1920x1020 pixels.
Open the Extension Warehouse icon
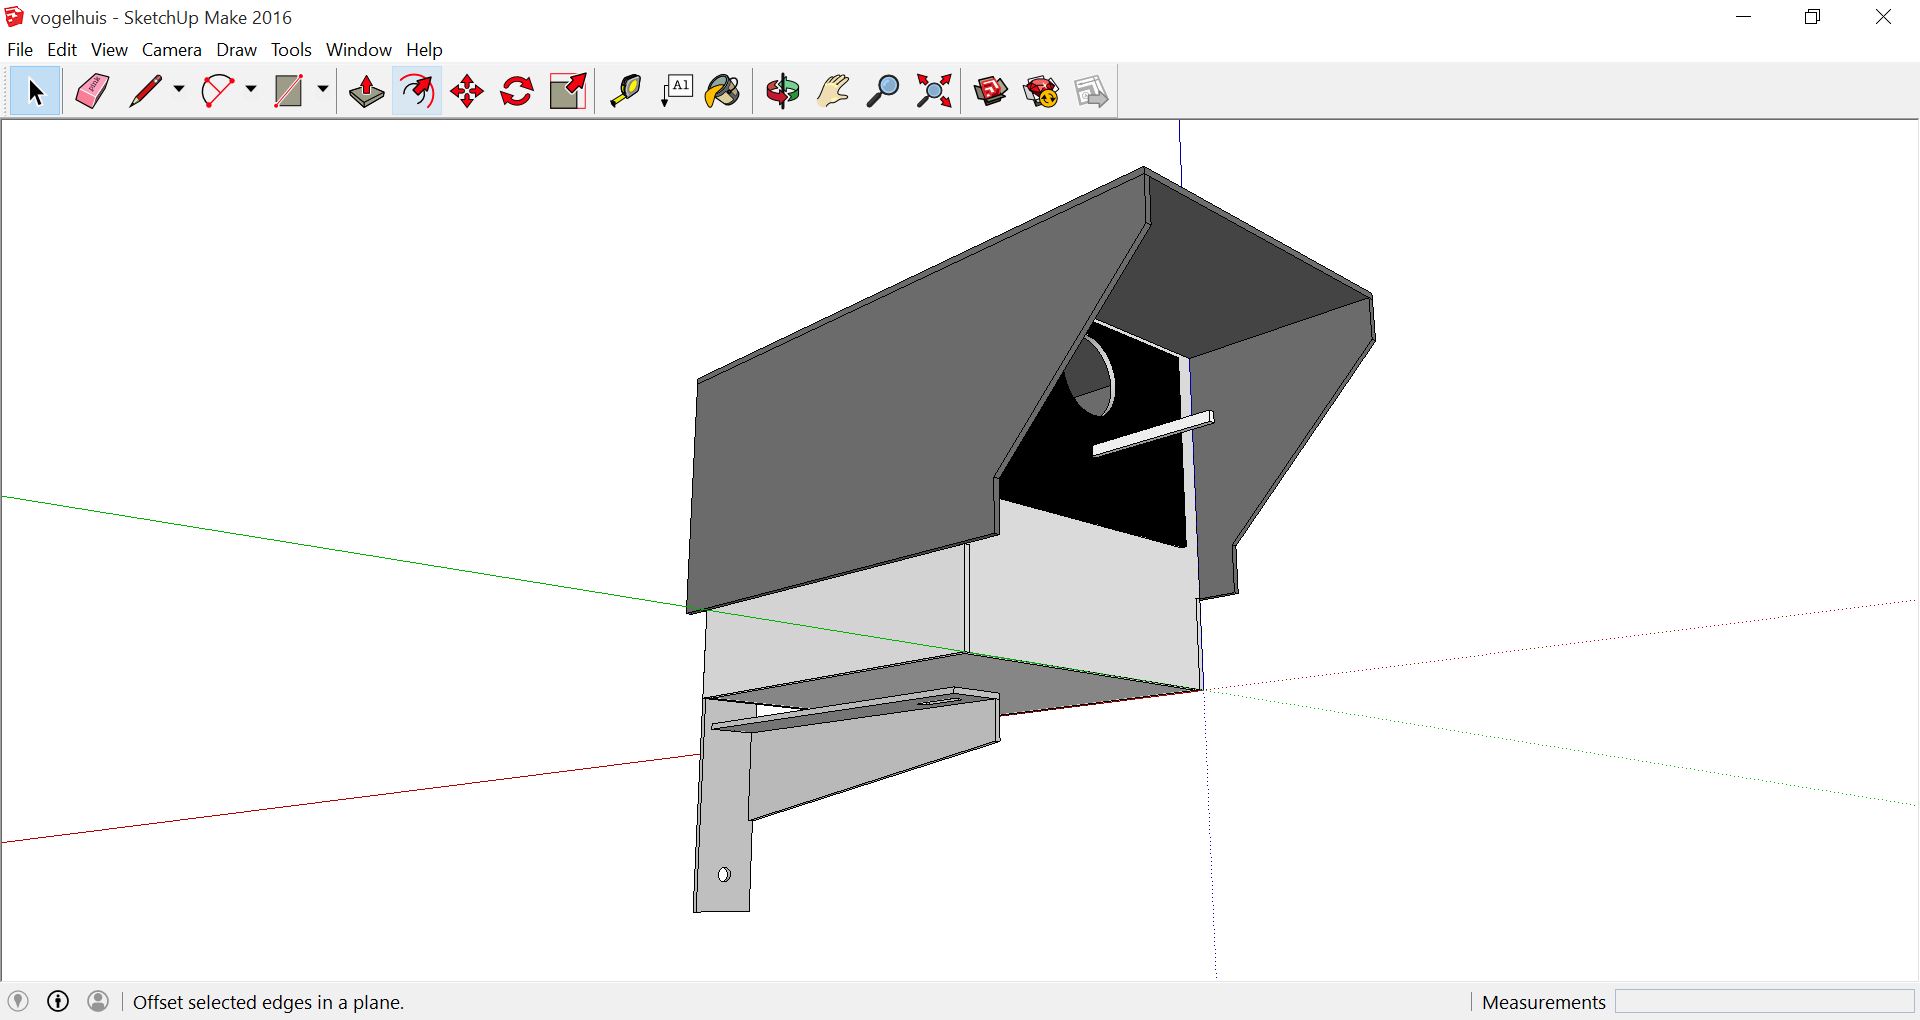[x=1042, y=92]
